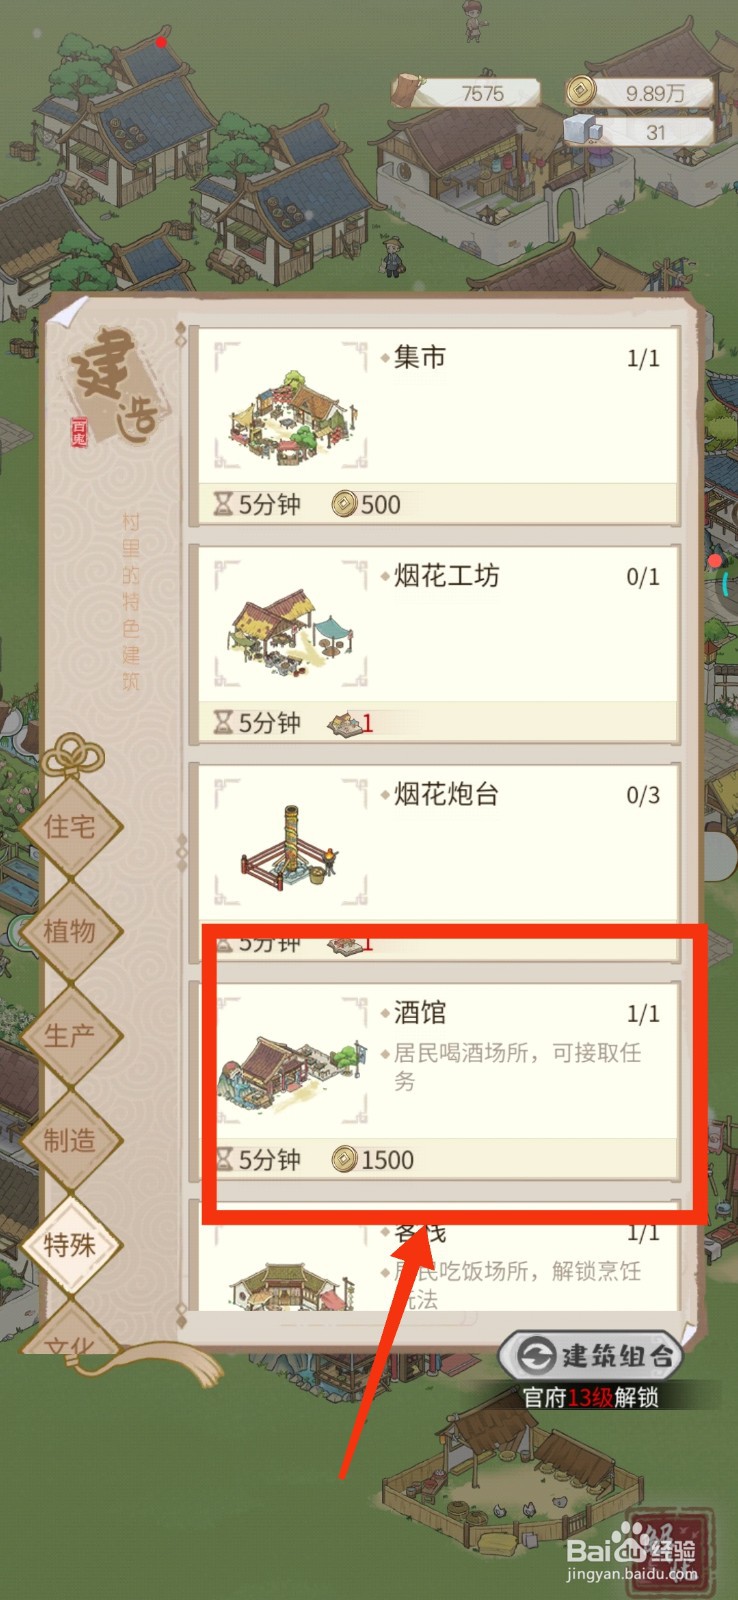Image resolution: width=738 pixels, height=1600 pixels.
Task: Tap the blueprint cost icon of 烟花工坊
Action: tap(346, 723)
